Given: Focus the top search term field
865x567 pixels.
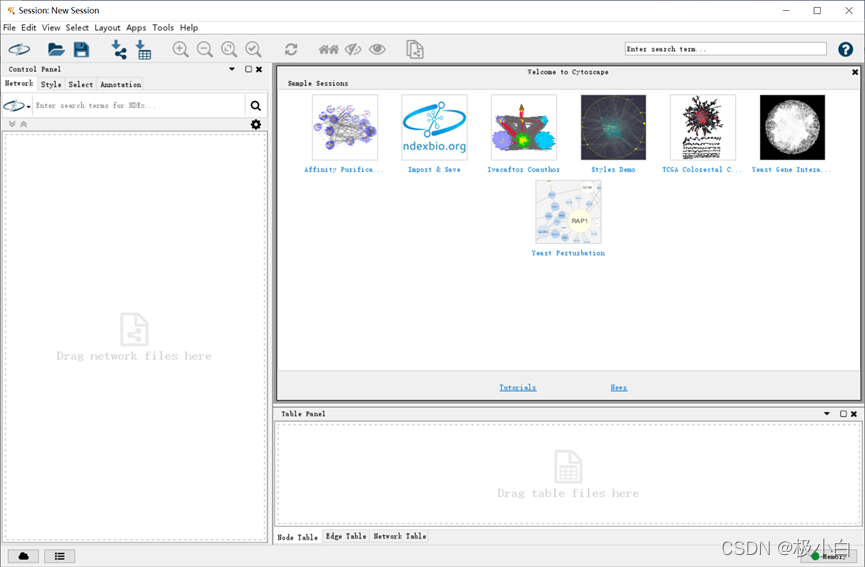Looking at the screenshot, I should pos(725,49).
